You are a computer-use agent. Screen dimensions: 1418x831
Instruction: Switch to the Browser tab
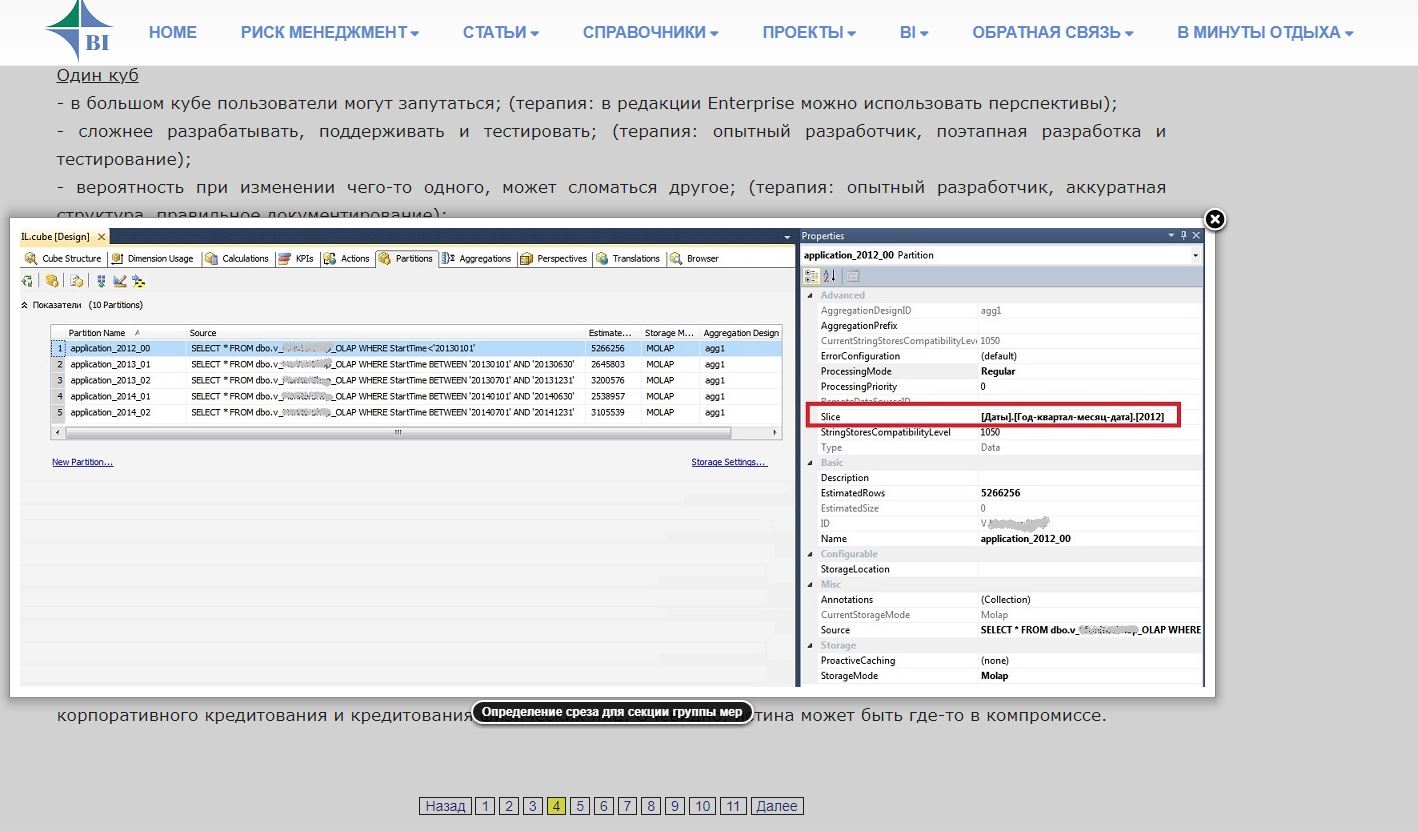pos(695,258)
